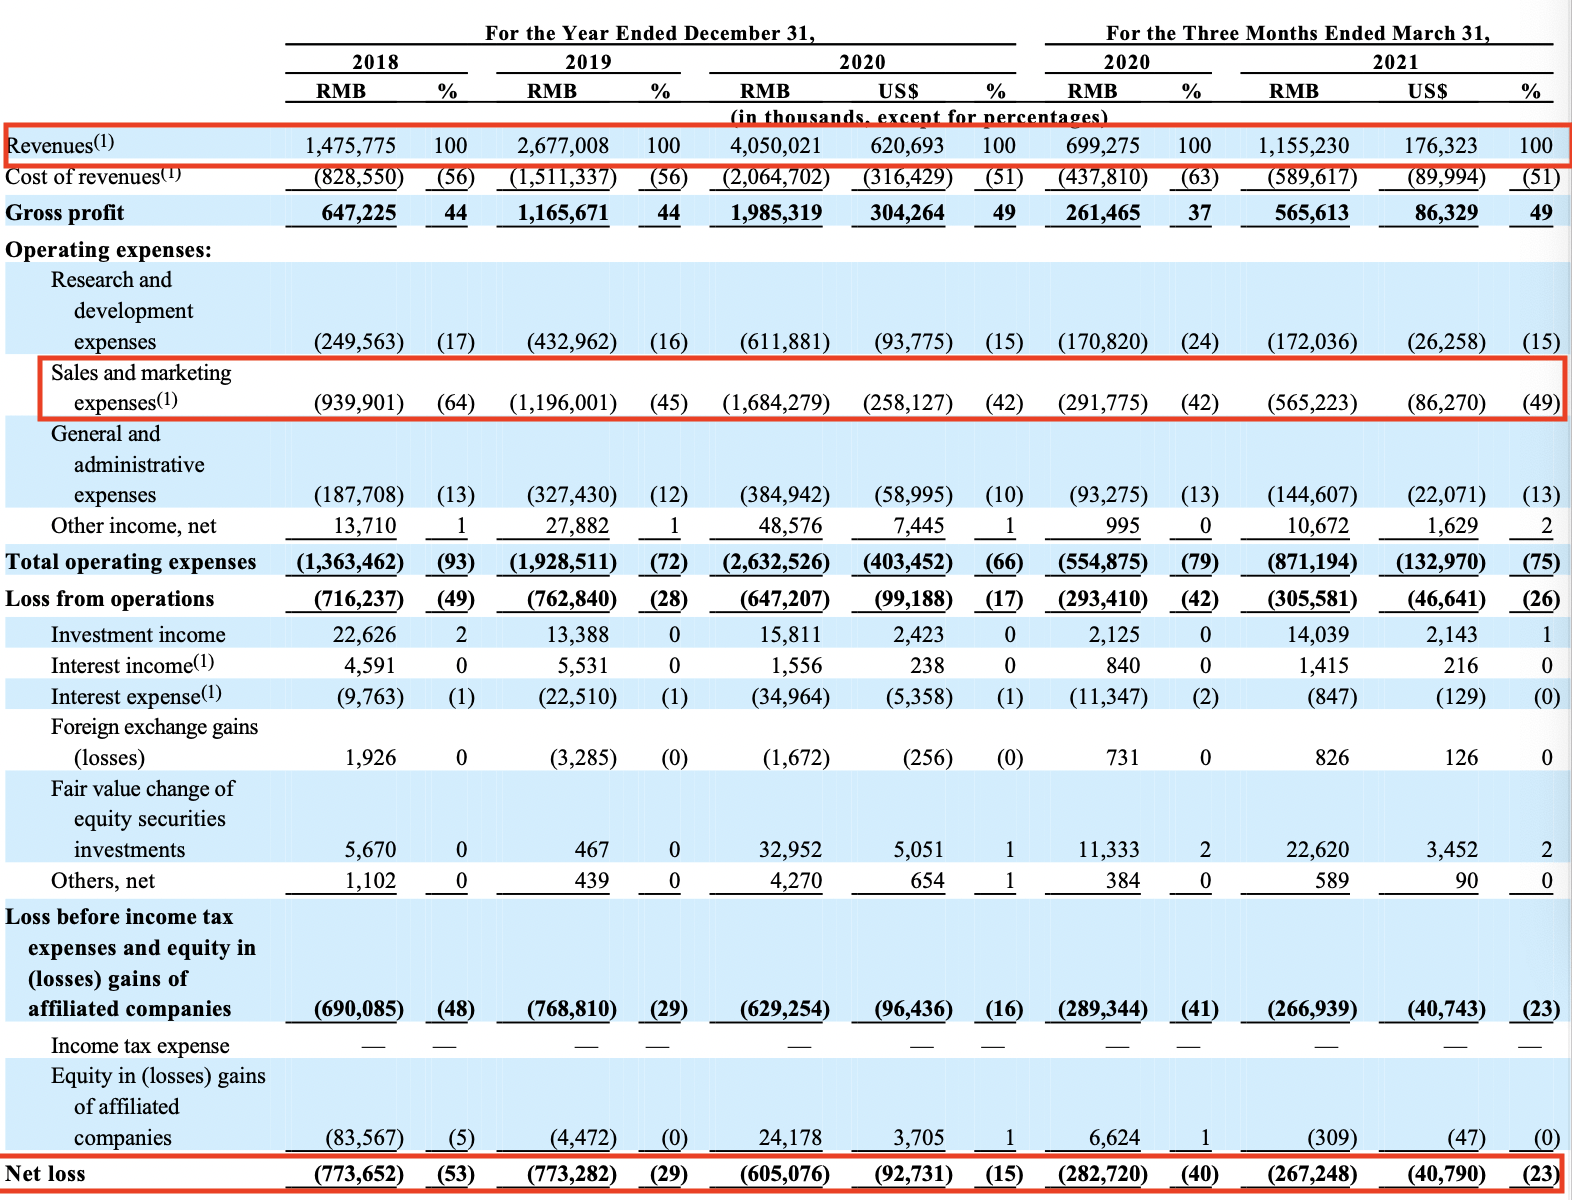Image resolution: width=1572 pixels, height=1200 pixels.
Task: Click Fair value change value 32,952
Action: 789,850
